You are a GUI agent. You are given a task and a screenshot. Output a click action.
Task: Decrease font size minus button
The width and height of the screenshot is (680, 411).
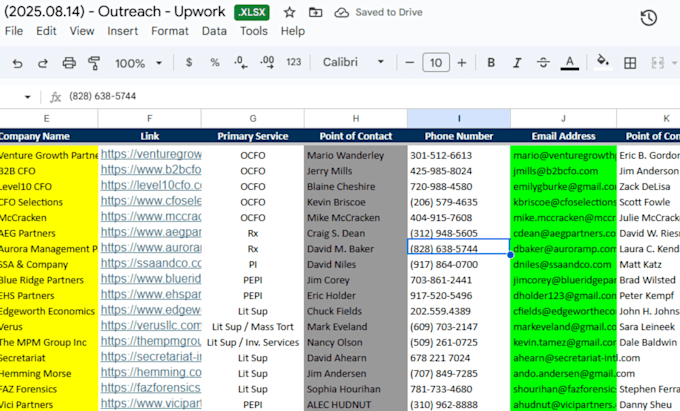409,63
